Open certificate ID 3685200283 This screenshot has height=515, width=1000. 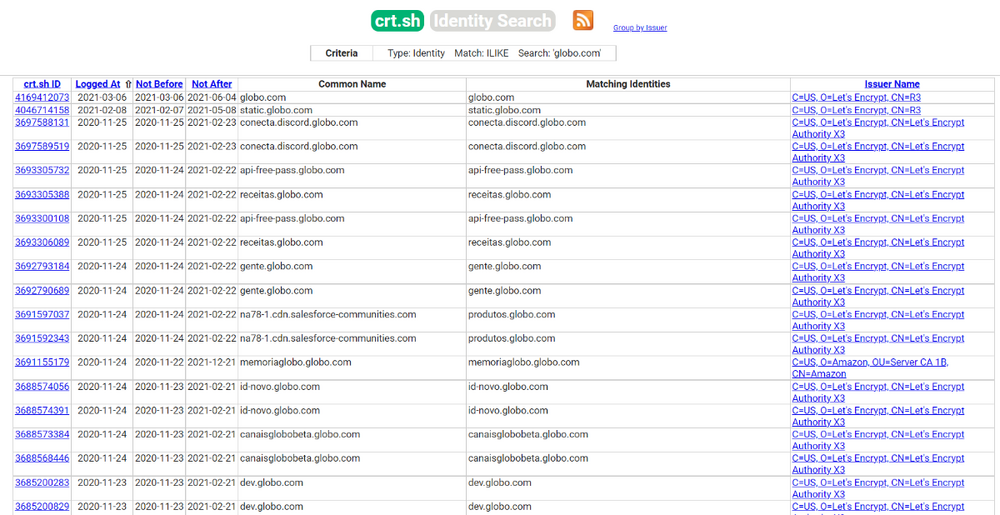[42, 482]
